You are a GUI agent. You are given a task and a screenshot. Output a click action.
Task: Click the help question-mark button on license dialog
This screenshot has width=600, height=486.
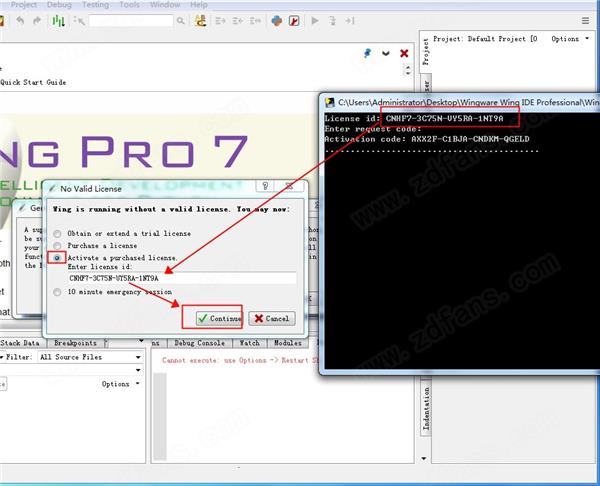click(265, 186)
